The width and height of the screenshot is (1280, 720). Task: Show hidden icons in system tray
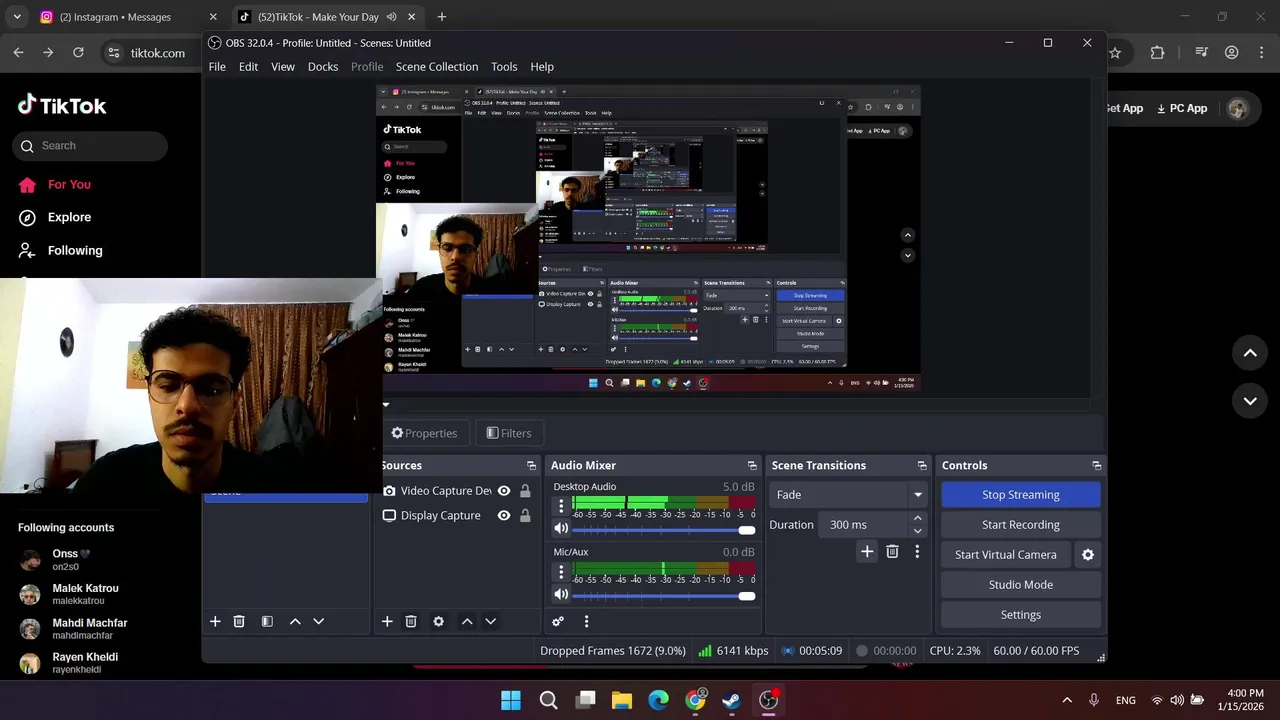1067,700
